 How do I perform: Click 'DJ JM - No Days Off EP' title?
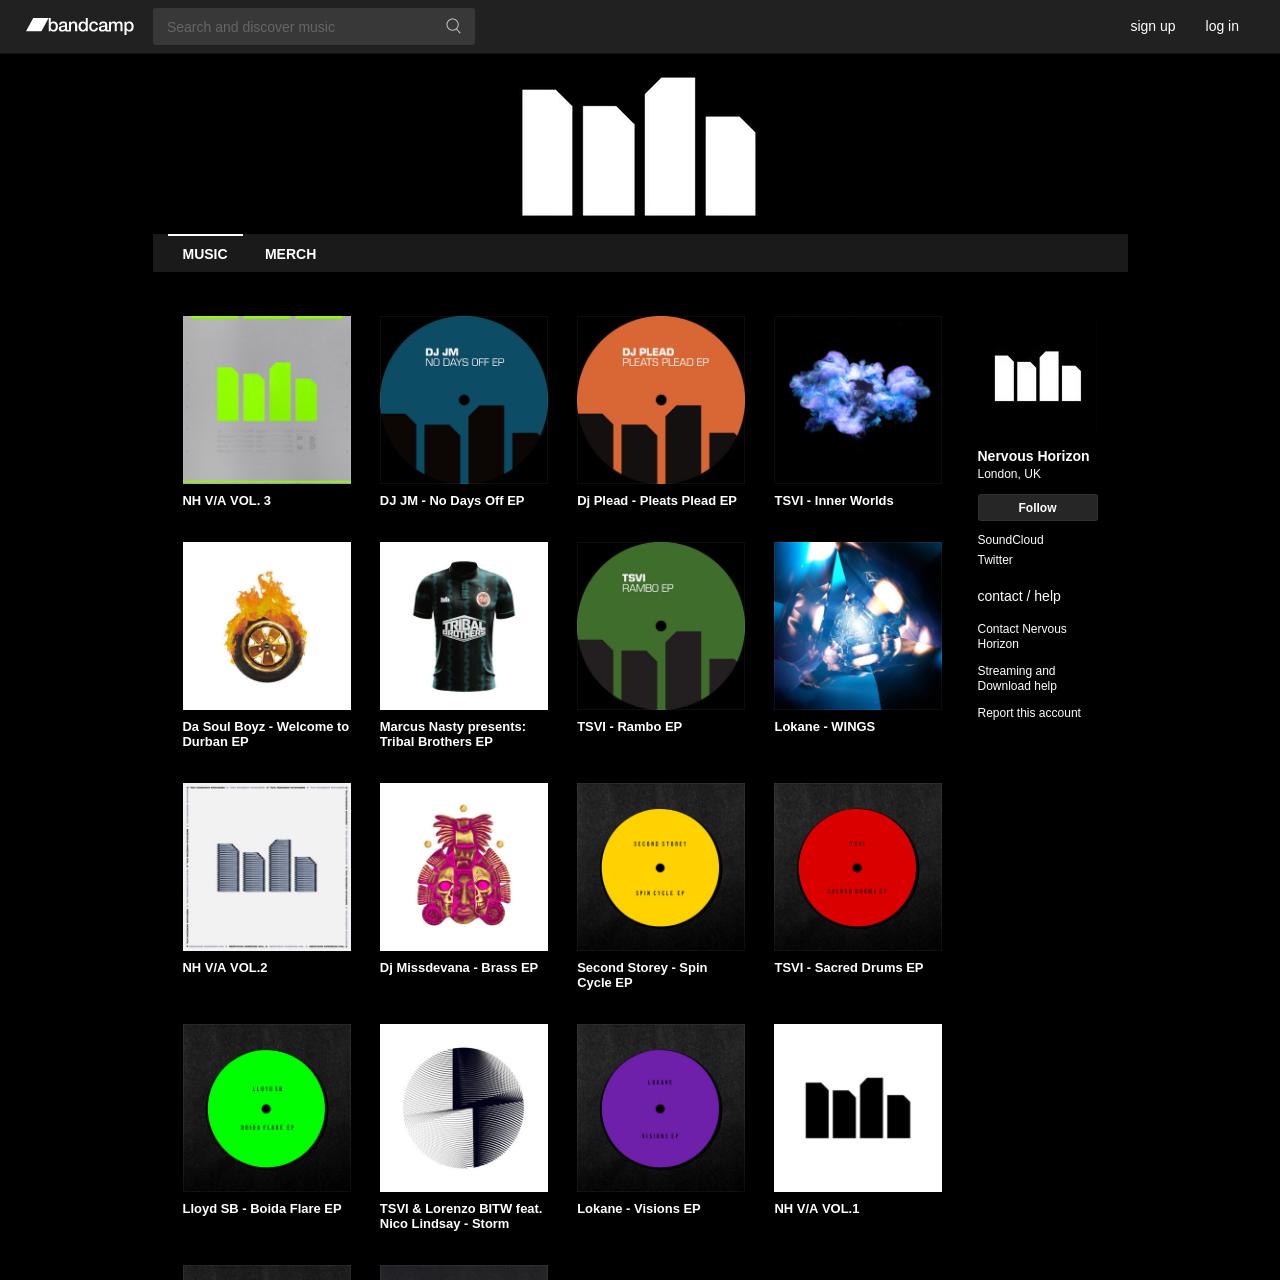[x=452, y=501]
